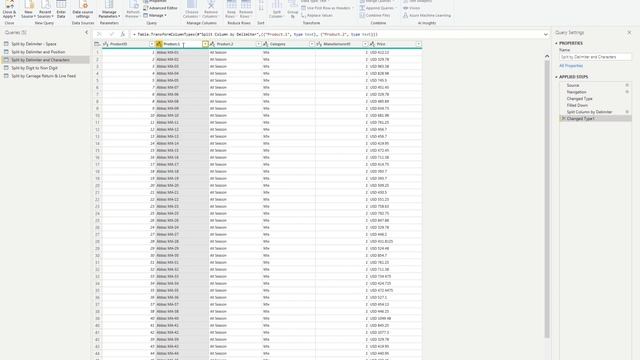Click the vertical scrollbar up arrow
Screen dimensions: 640x360
coord(547,56)
